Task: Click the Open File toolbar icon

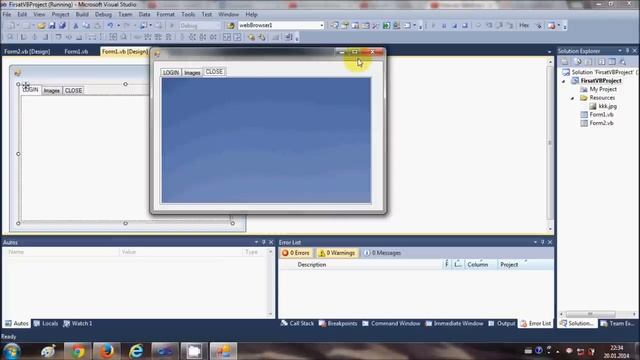Action: [41, 26]
